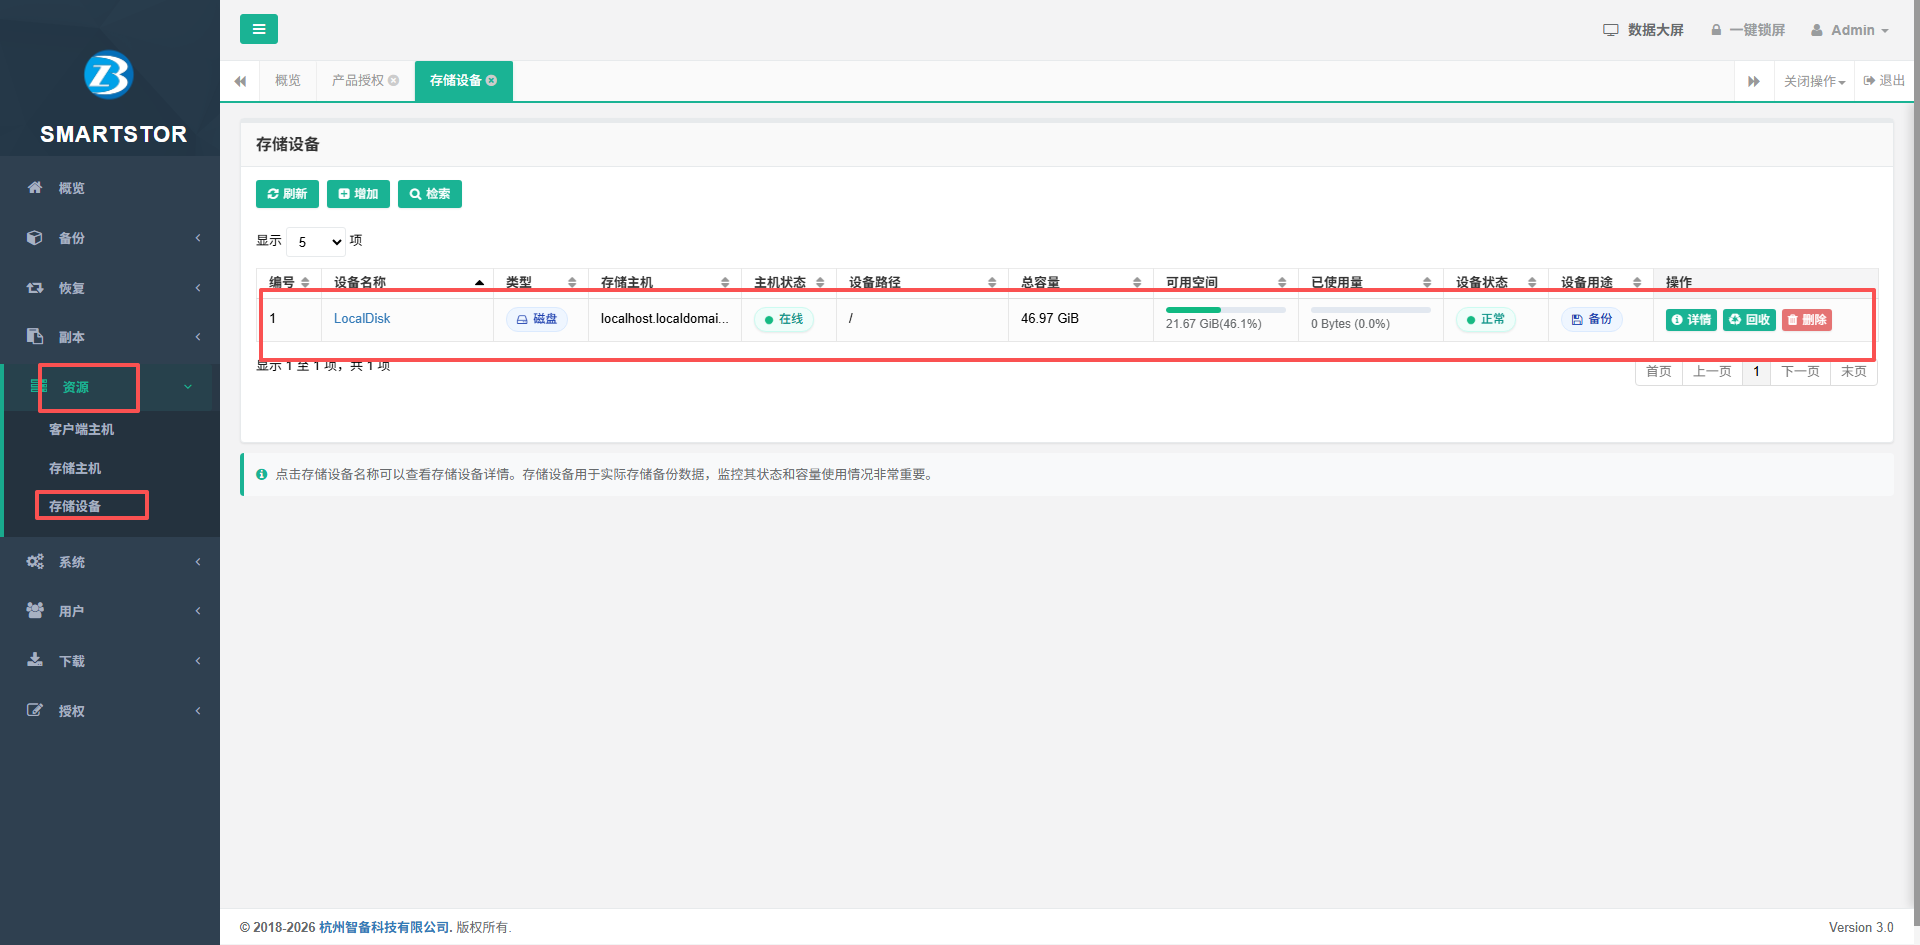Expand the 副本 sidebar menu
The image size is (1920, 945).
pyautogui.click(x=110, y=337)
